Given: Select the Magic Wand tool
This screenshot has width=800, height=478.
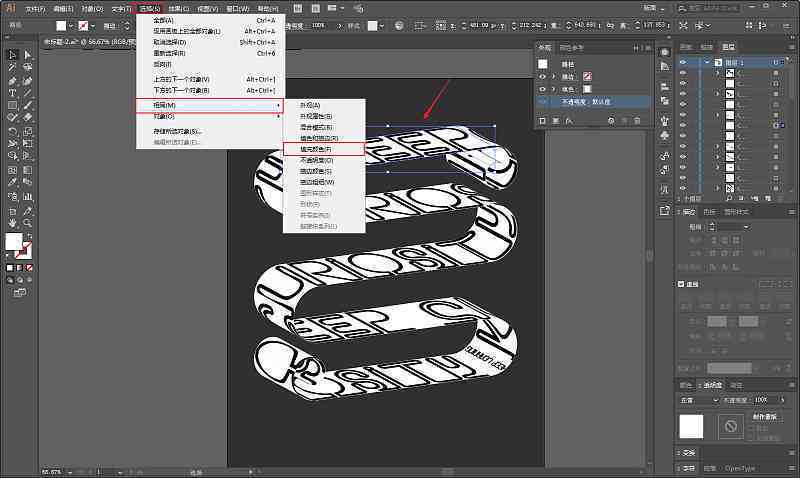Looking at the screenshot, I should coord(13,67).
